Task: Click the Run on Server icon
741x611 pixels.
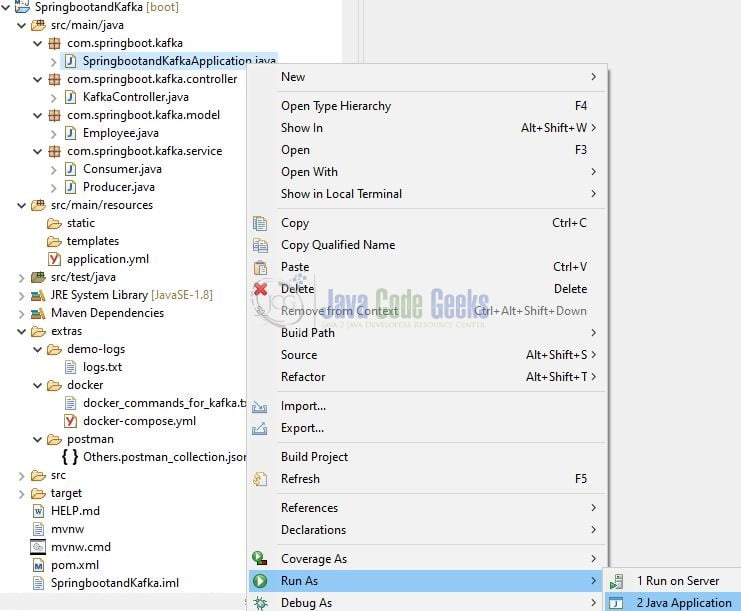Action: pyautogui.click(x=616, y=581)
